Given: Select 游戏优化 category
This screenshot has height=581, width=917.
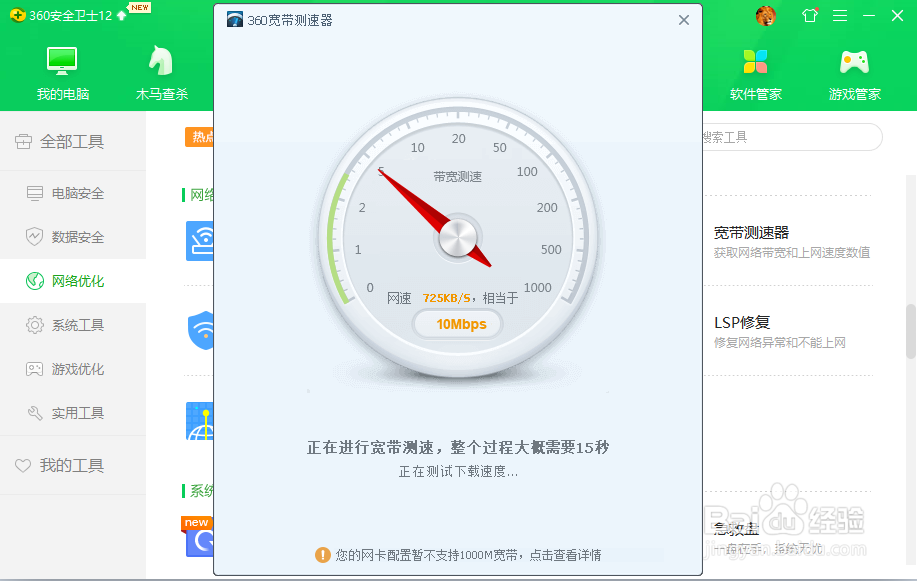Looking at the screenshot, I should [x=73, y=369].
